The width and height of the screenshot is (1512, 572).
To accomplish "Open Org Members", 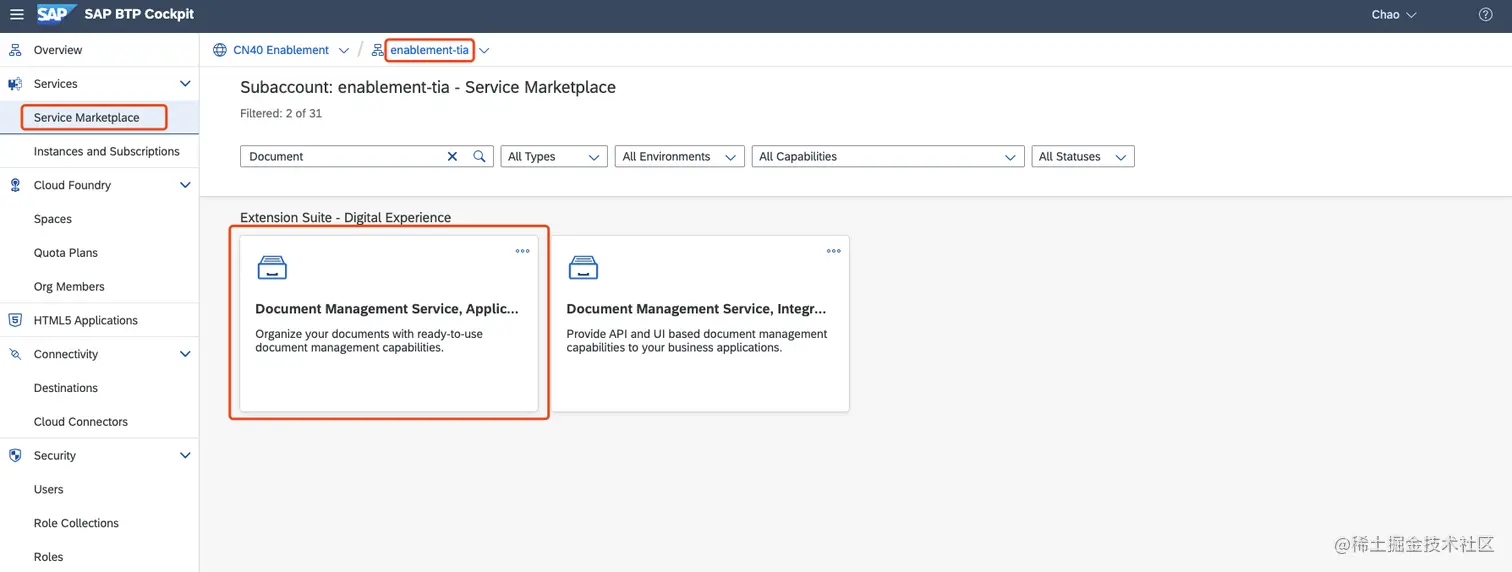I will (69, 287).
